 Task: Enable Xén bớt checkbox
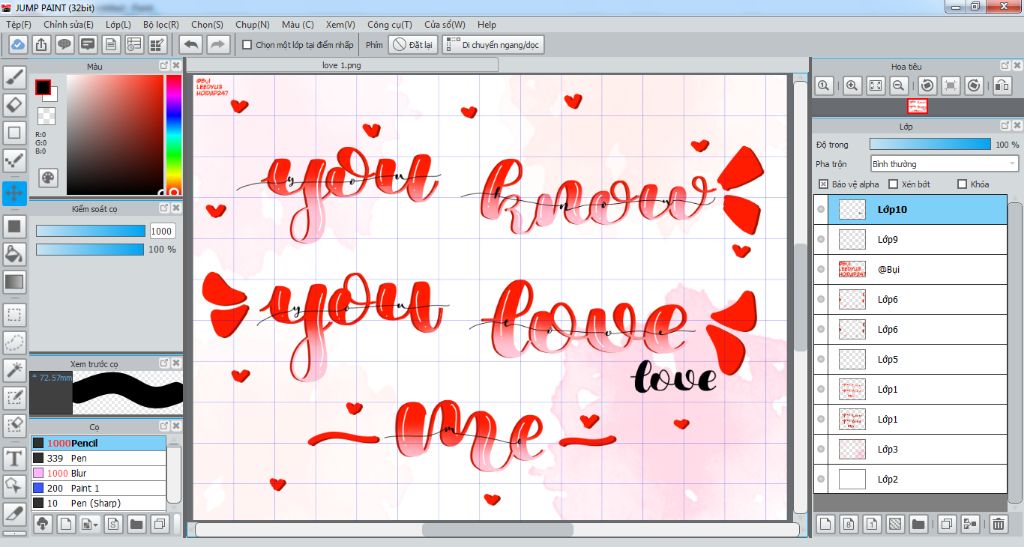click(893, 184)
